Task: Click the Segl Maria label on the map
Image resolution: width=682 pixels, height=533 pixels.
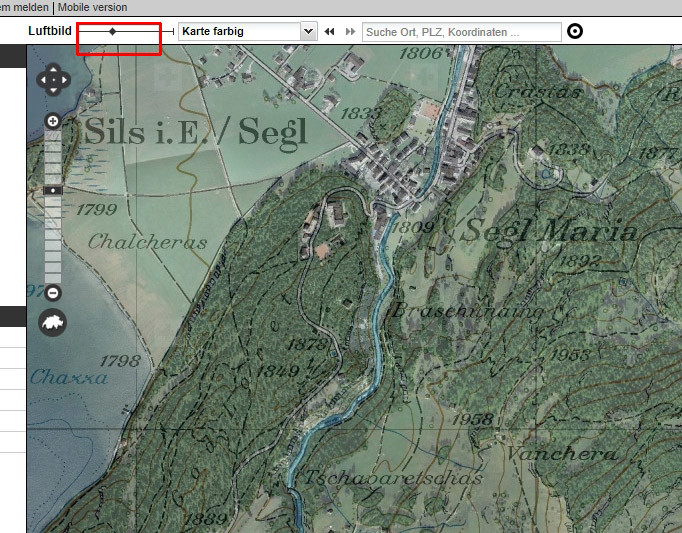Action: [550, 232]
